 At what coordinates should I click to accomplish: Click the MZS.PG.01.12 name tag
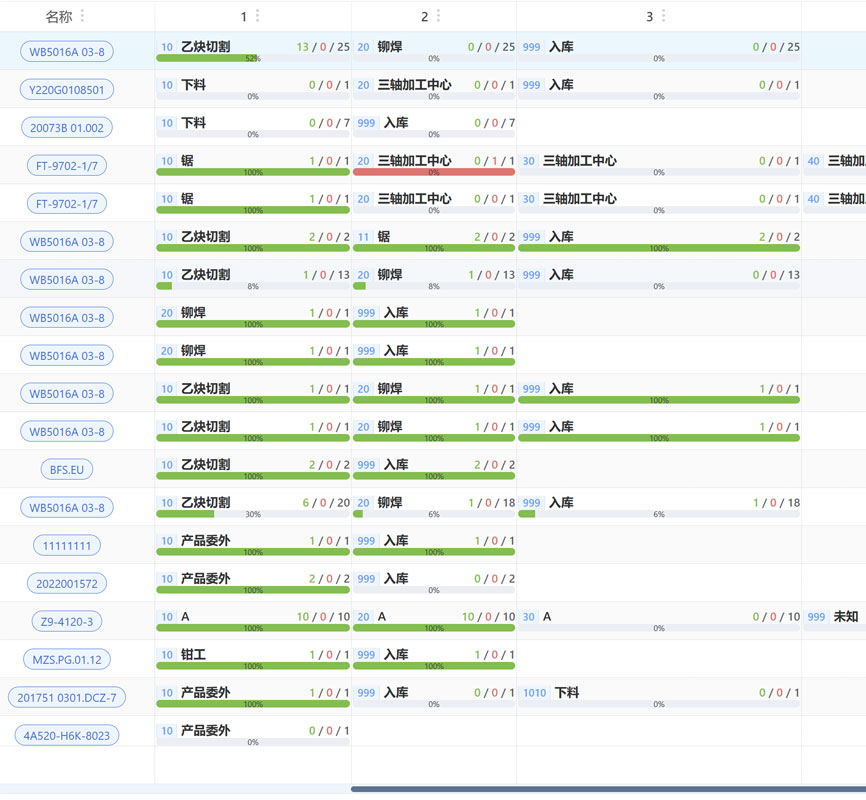67,660
